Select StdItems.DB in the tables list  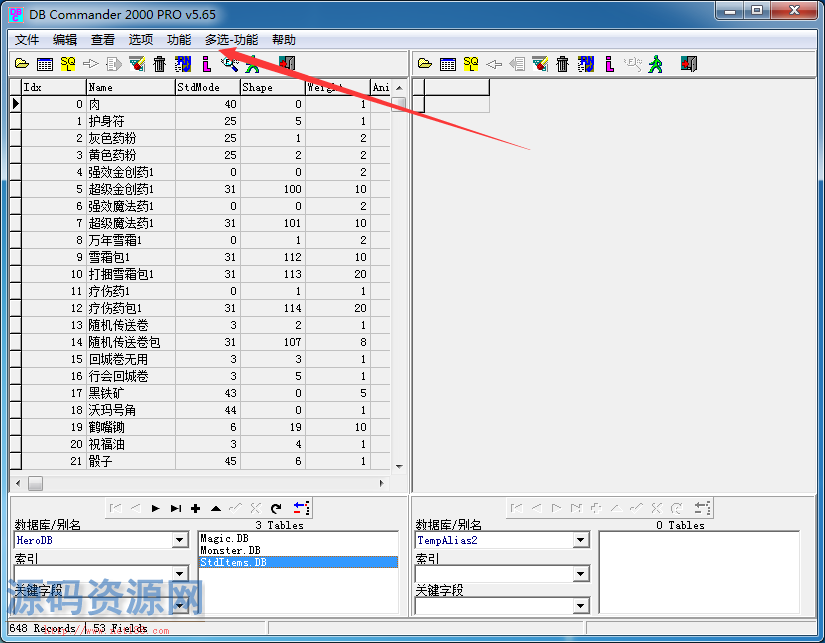click(298, 562)
